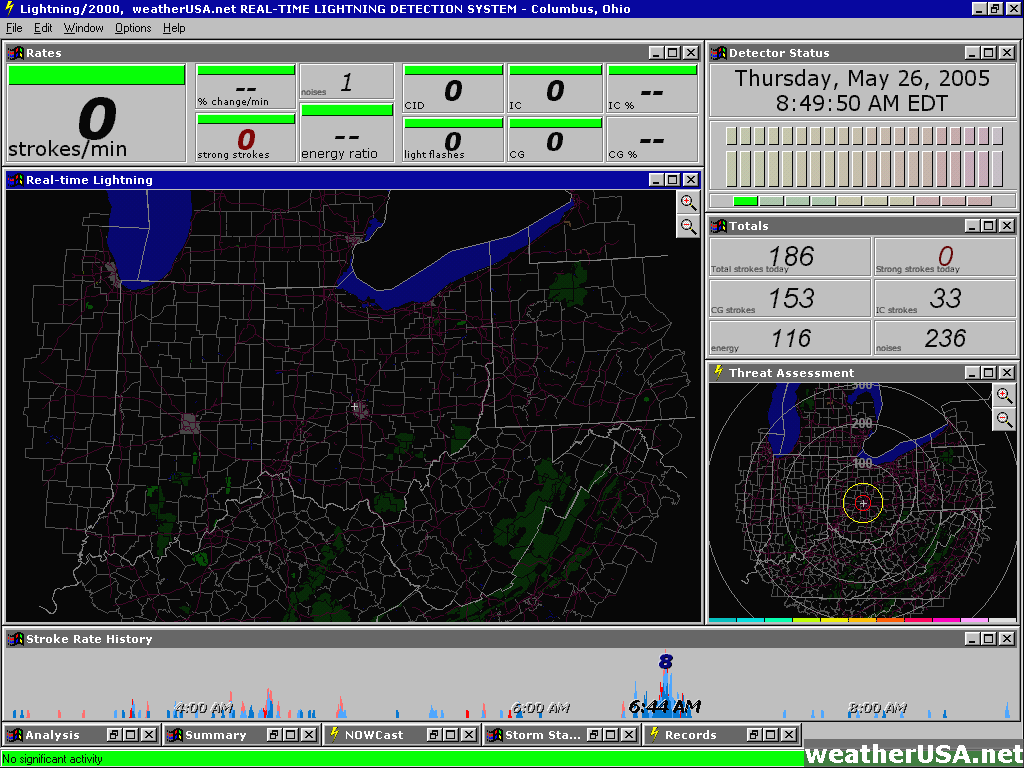Click the Stroke Rate History title icon
Screen dimensions: 1024x768
[15, 639]
